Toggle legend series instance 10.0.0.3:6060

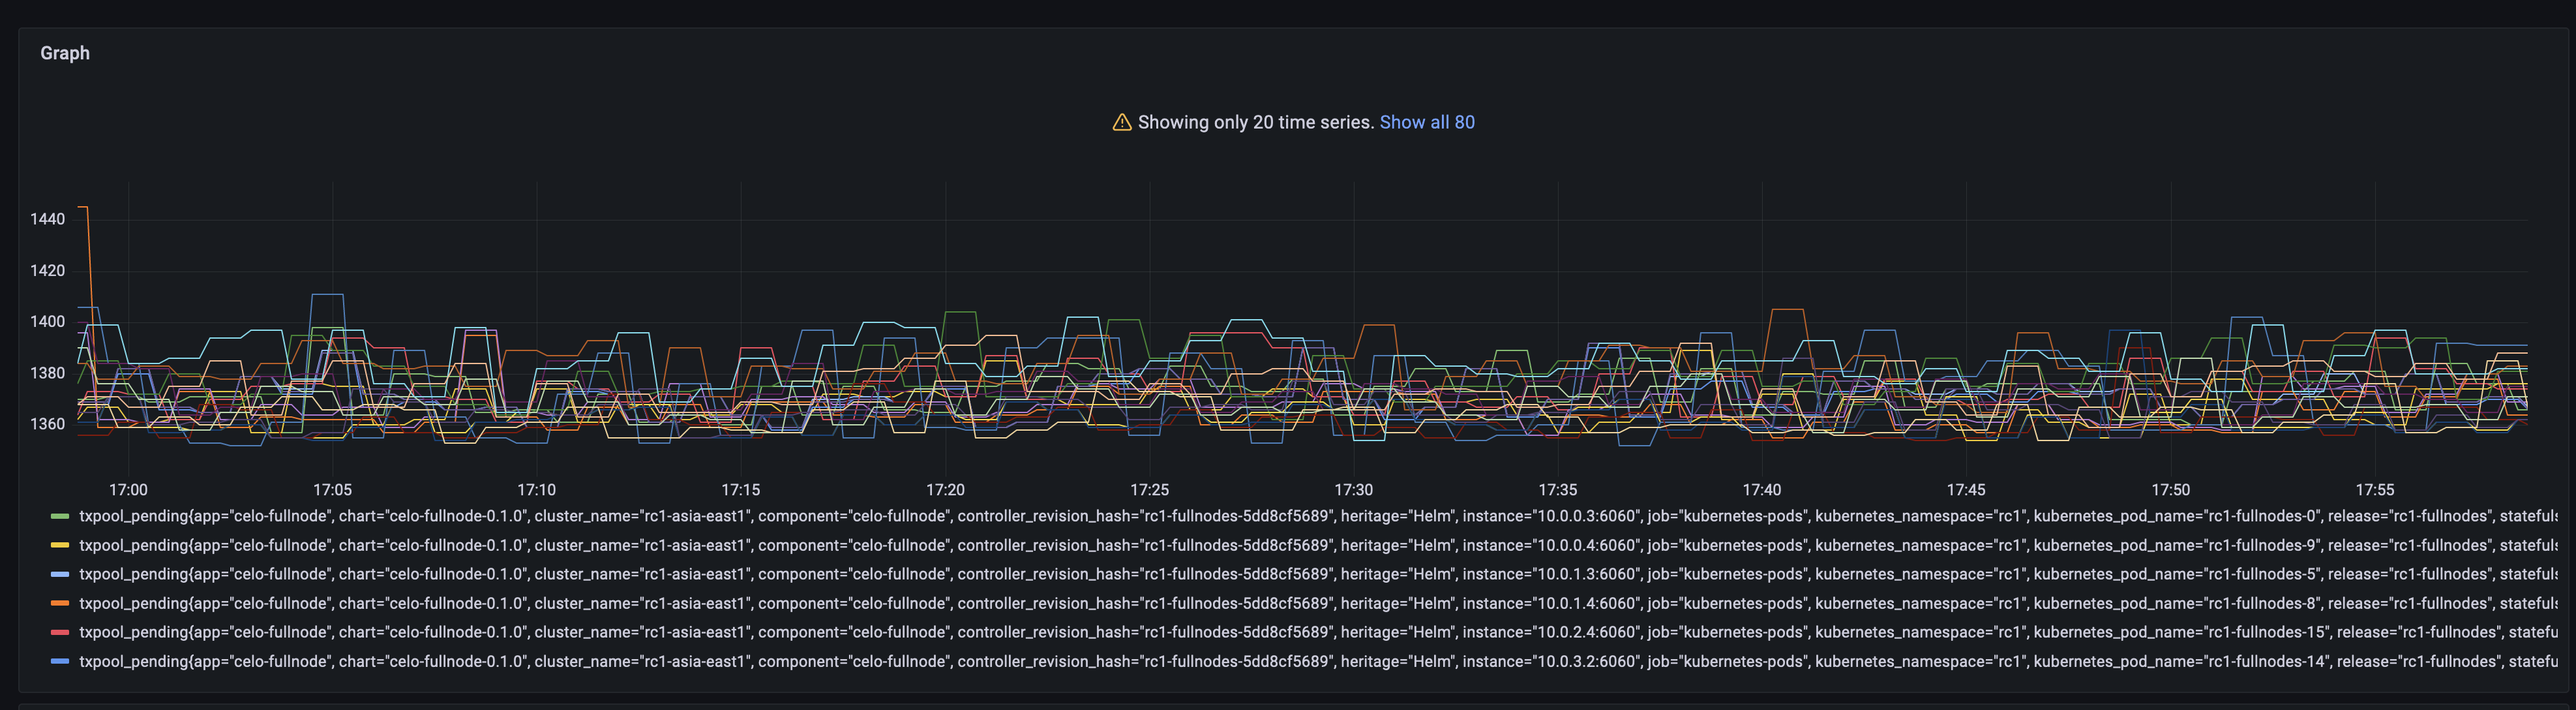pyautogui.click(x=1318, y=516)
